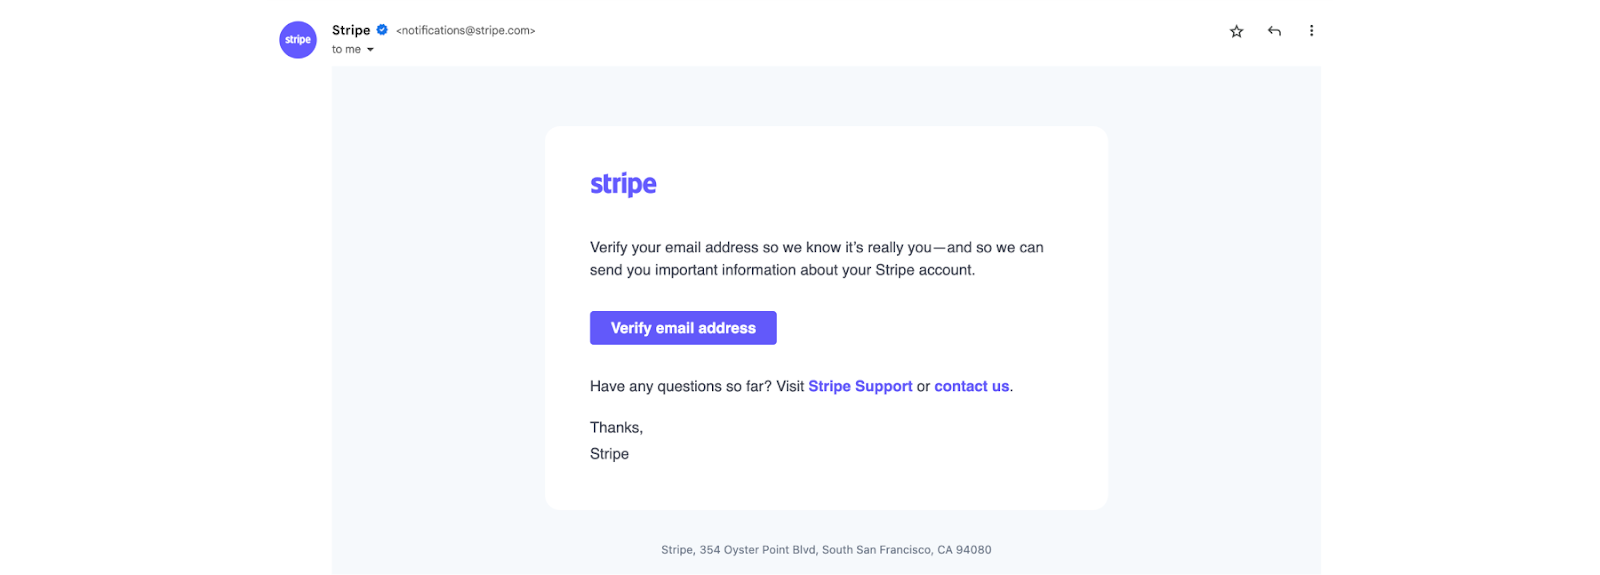
Task: Star this Stripe email
Action: 1236,31
